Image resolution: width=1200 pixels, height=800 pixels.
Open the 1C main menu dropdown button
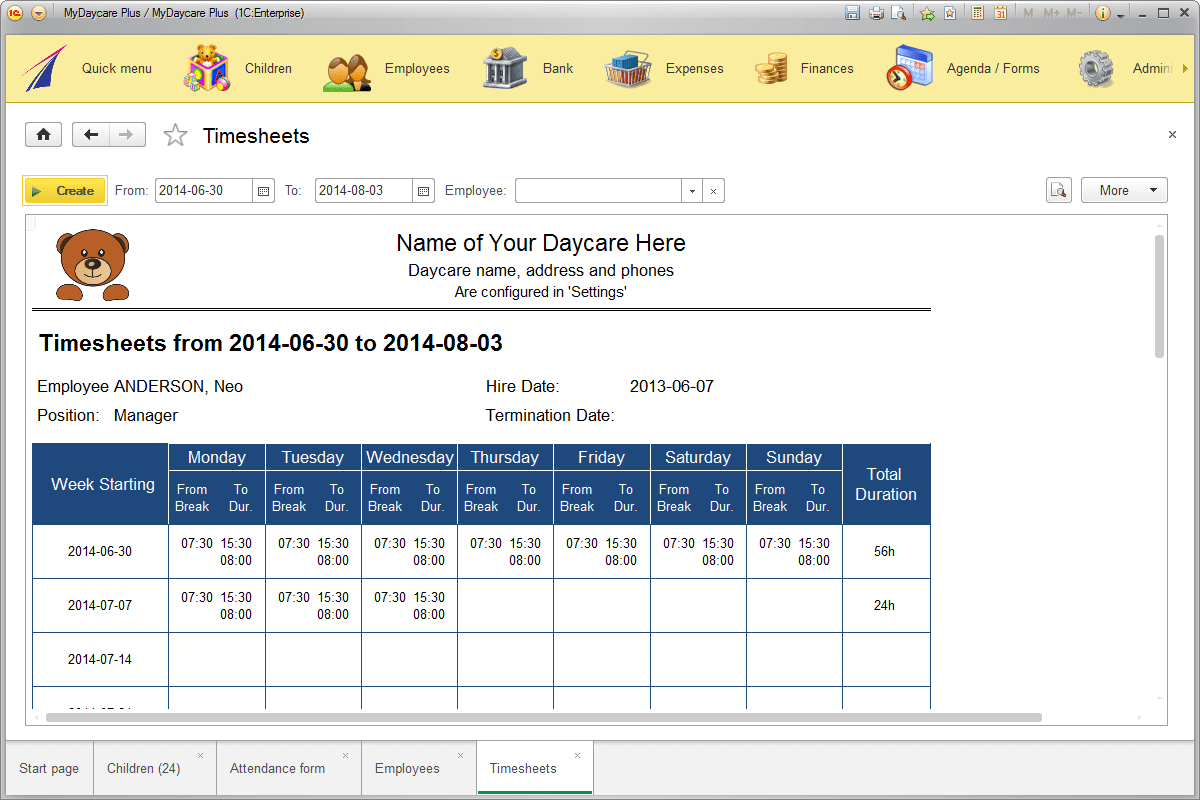(x=39, y=13)
